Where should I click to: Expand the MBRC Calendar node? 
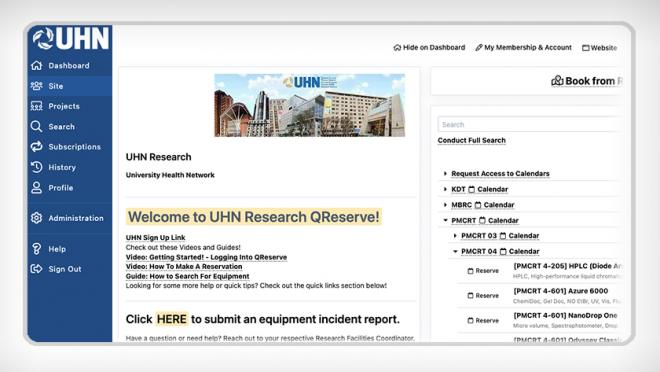tap(445, 205)
